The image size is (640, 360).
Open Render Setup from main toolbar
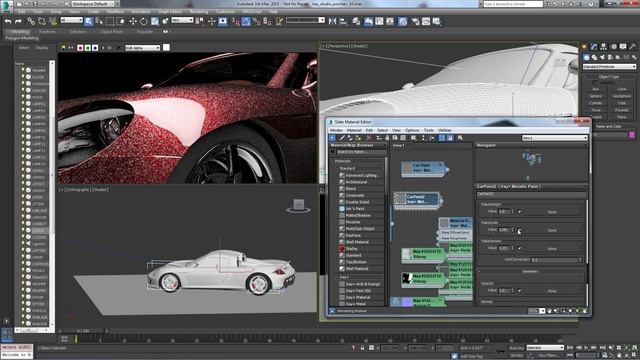(415, 21)
